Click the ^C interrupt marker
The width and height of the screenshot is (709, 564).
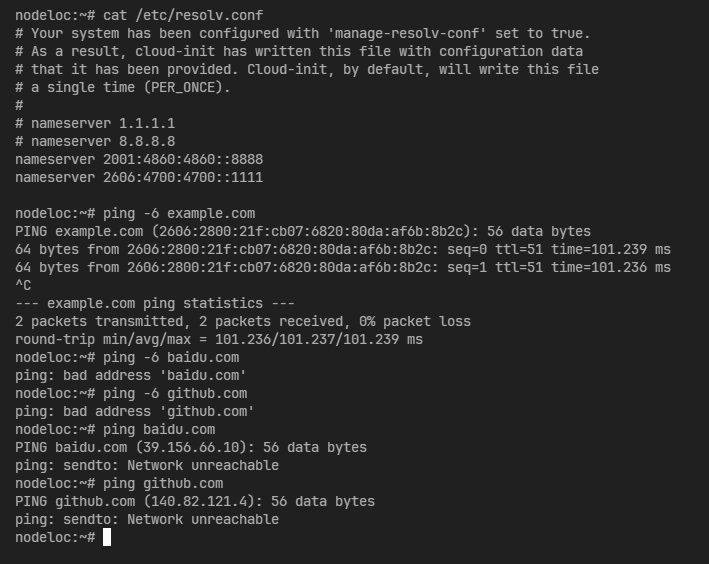pyautogui.click(x=23, y=285)
